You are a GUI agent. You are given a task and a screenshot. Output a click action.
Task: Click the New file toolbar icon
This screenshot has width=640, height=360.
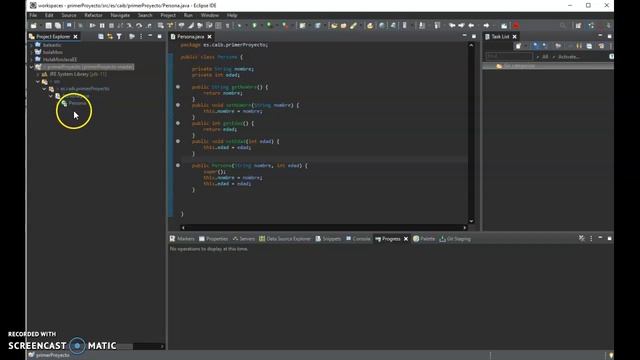tap(33, 26)
